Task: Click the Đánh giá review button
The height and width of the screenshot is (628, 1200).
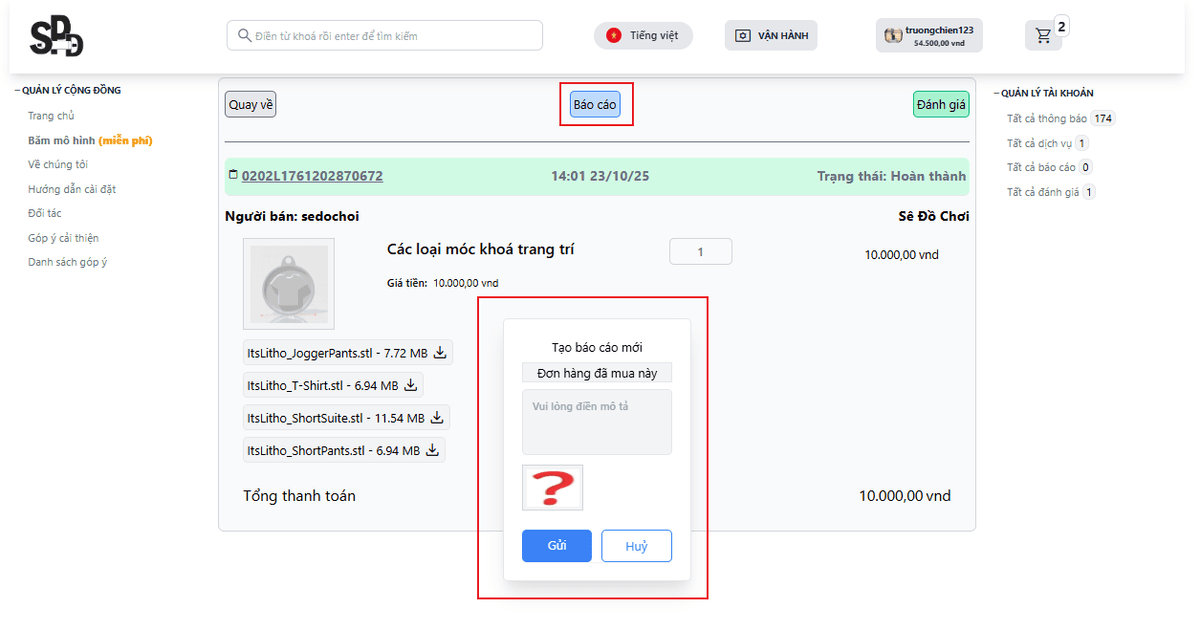Action: click(x=940, y=105)
